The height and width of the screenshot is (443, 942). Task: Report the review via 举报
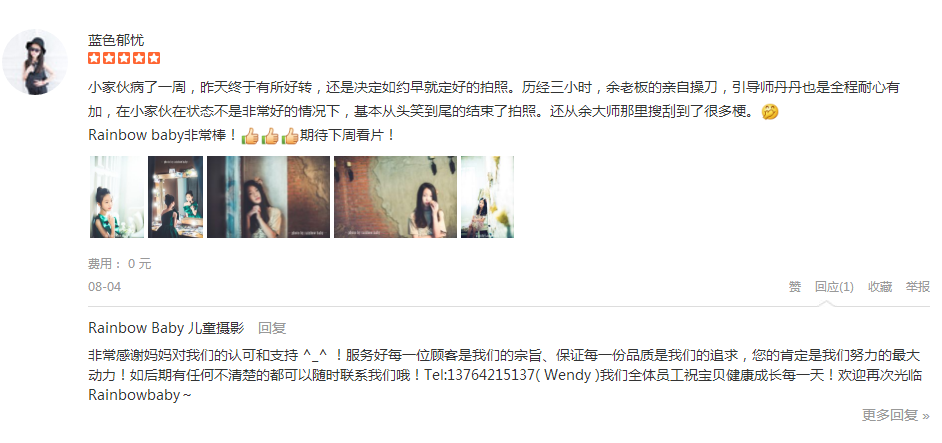[x=918, y=287]
